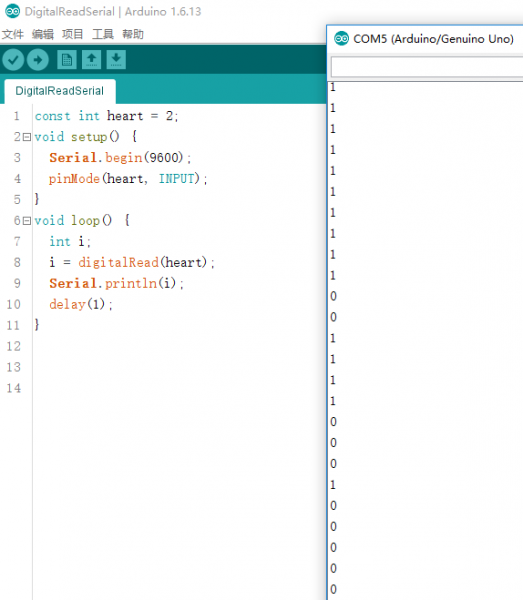Click the COM5 serial monitor title bar
The image size is (523, 600).
(x=425, y=39)
